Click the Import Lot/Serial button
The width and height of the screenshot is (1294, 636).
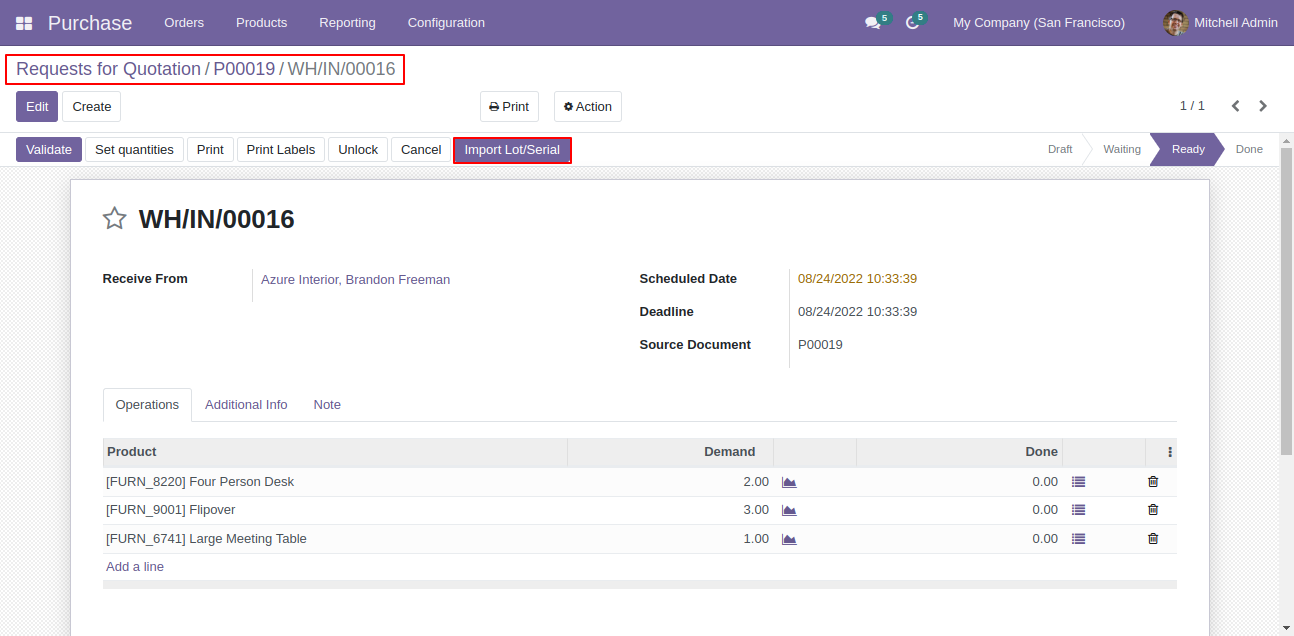point(512,150)
